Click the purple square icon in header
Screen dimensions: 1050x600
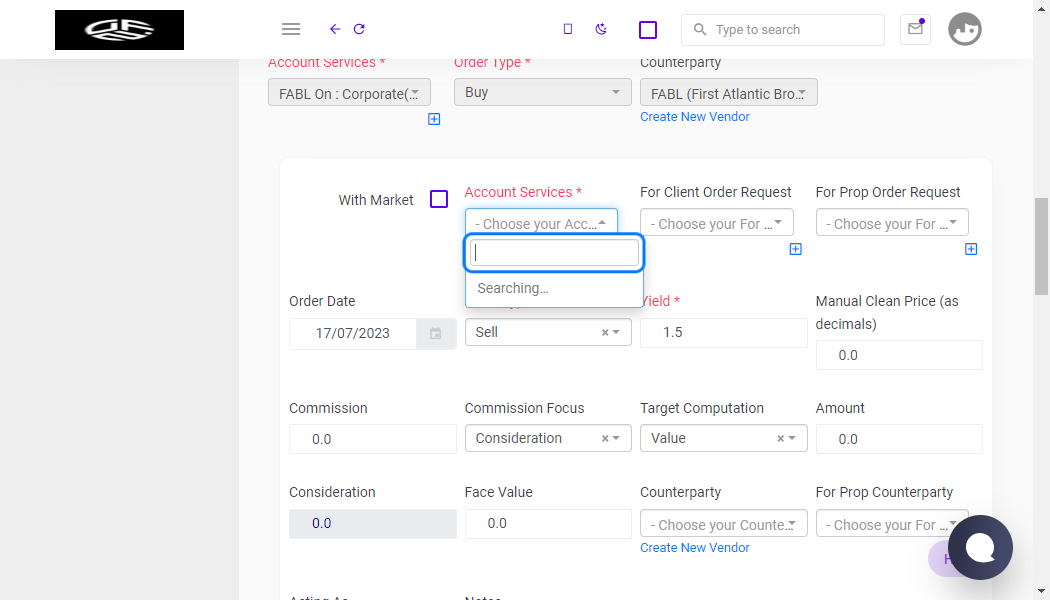(648, 29)
